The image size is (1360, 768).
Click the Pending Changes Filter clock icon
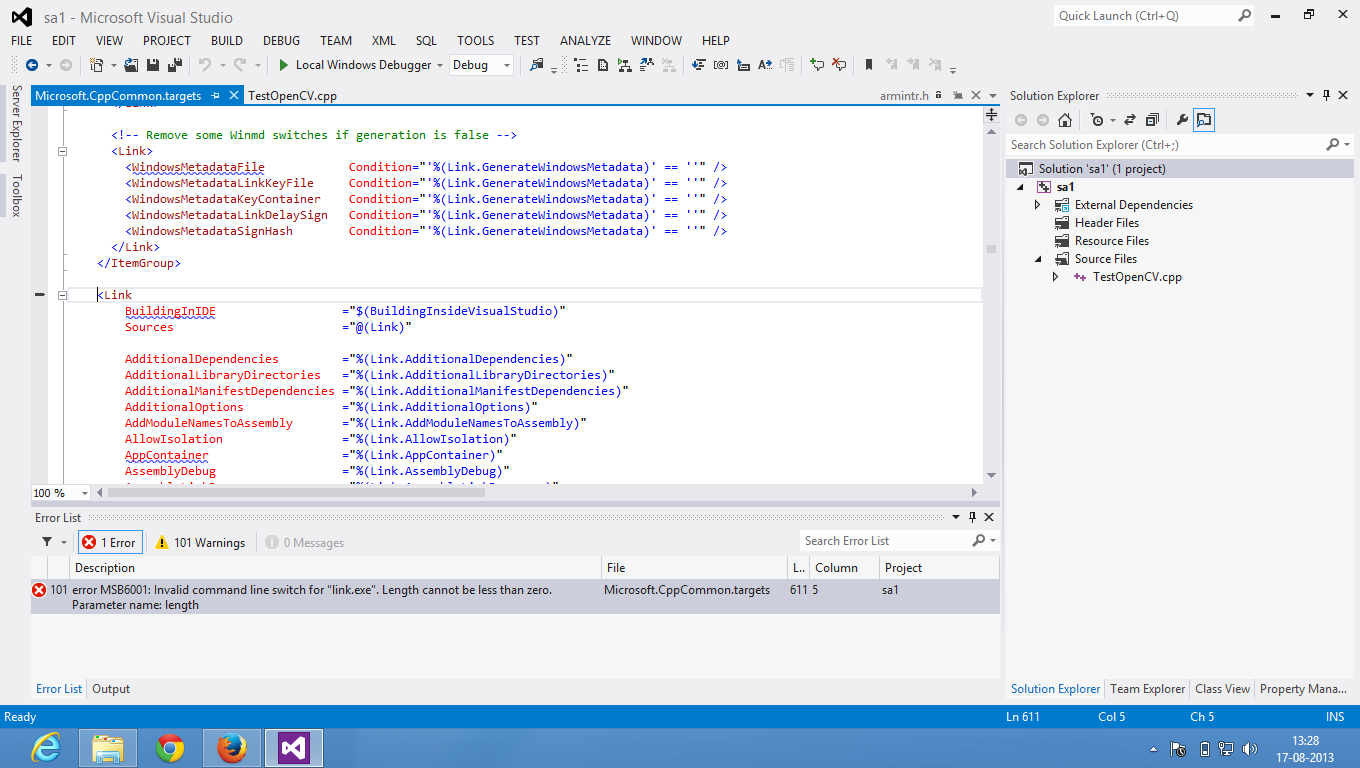1097,120
